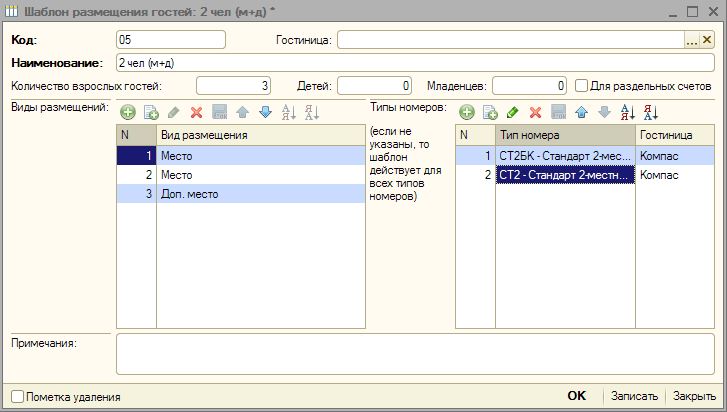Image resolution: width=727 pixels, height=412 pixels.
Task: Move row down in Виды размещений toolbar
Action: [x=265, y=112]
